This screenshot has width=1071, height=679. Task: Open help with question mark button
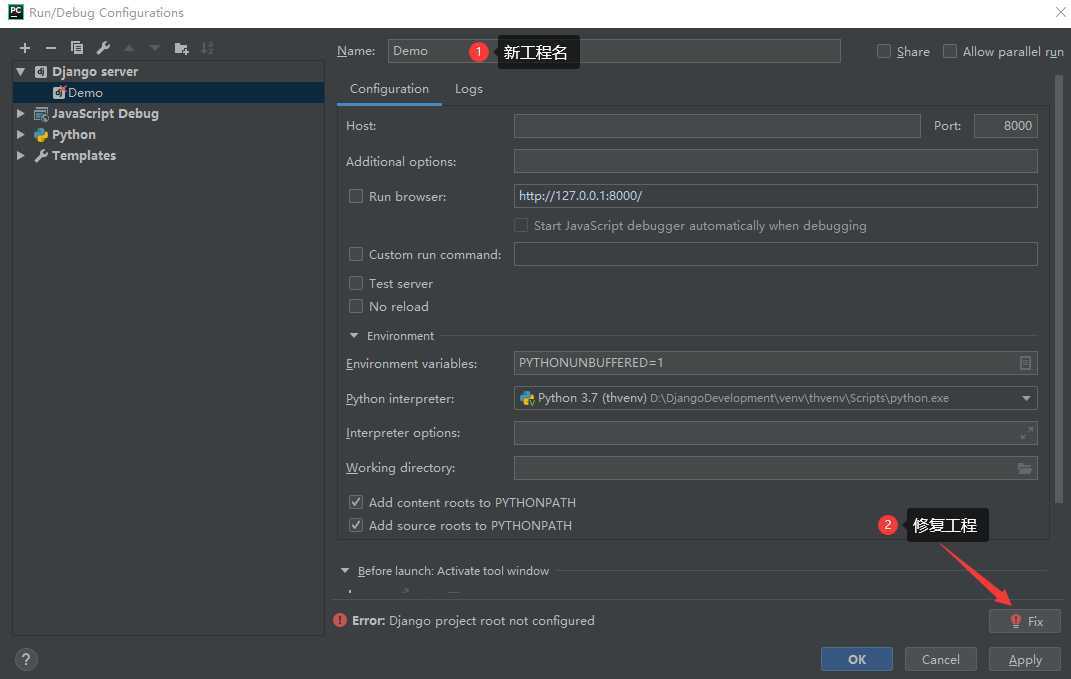point(26,659)
